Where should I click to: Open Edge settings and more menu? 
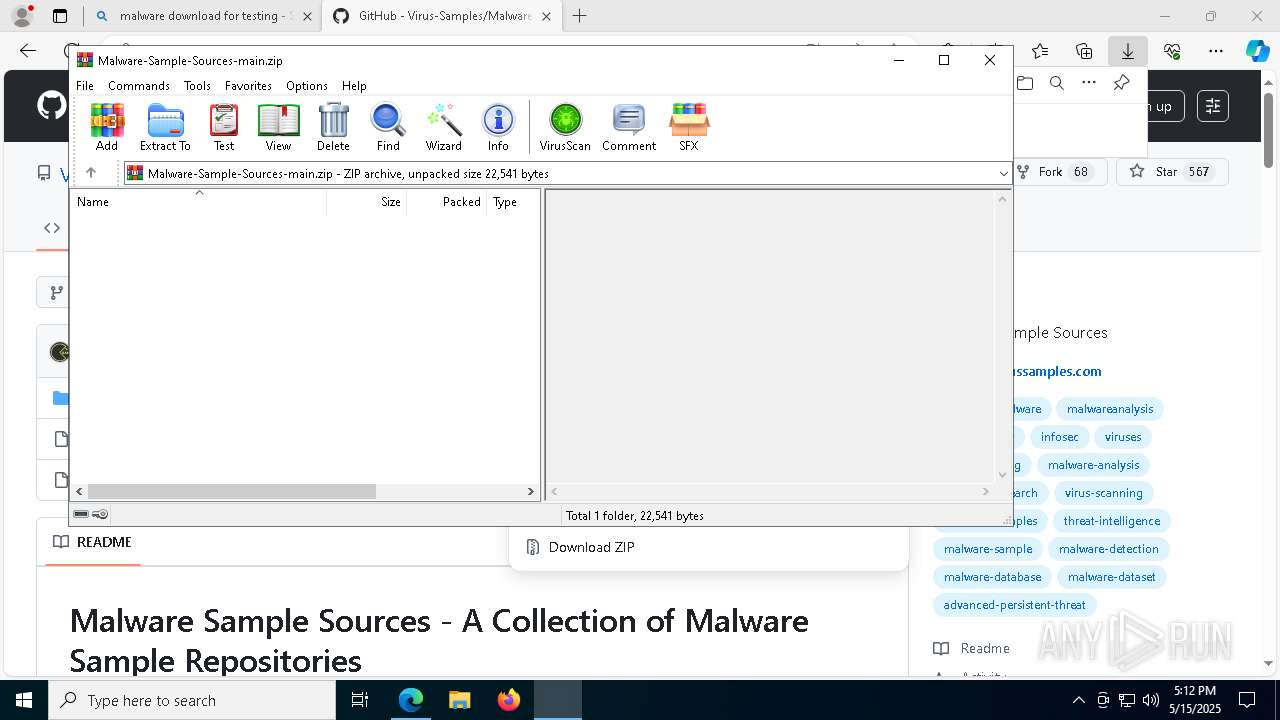point(1216,51)
